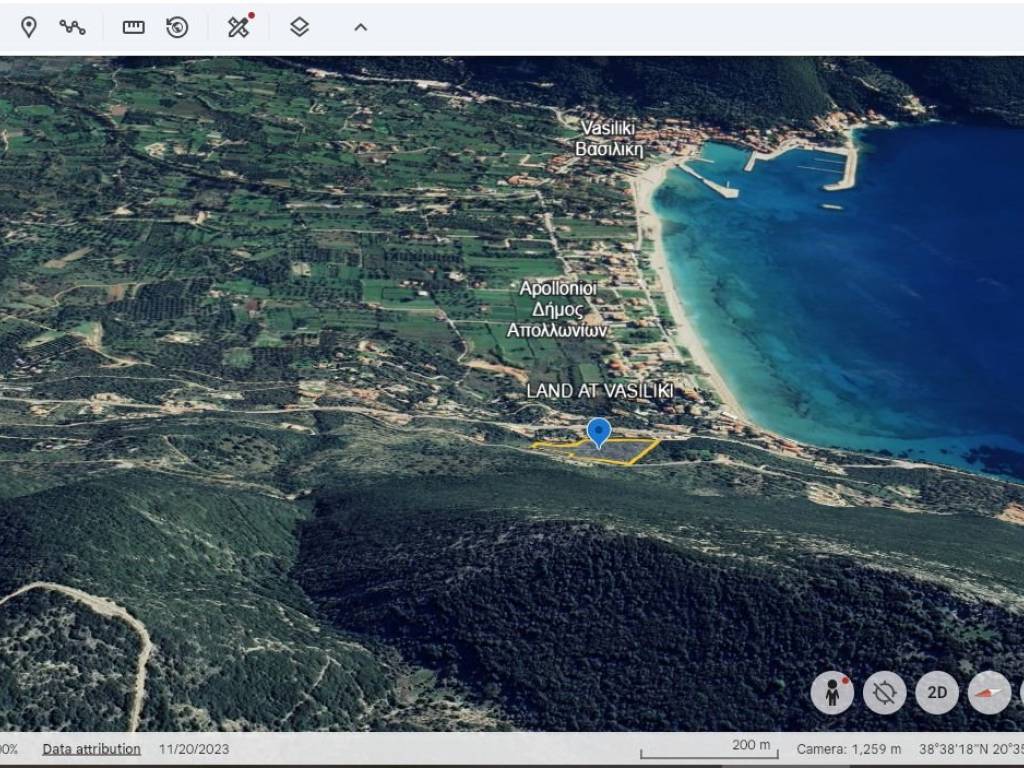Select the Draw path or polygon tool
Screen dimensions: 1024x768
72,27
